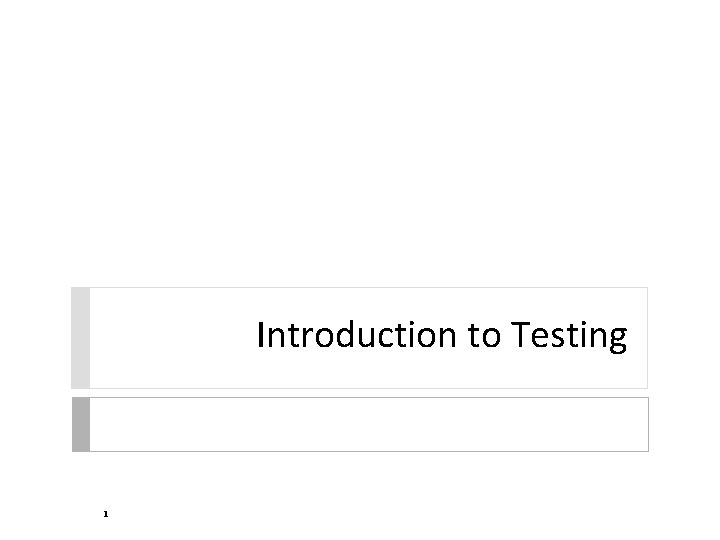Image resolution: width=720 pixels, height=540 pixels.
Task: Click the gap between title and subtitle boxes
Action: pos(360,393)
